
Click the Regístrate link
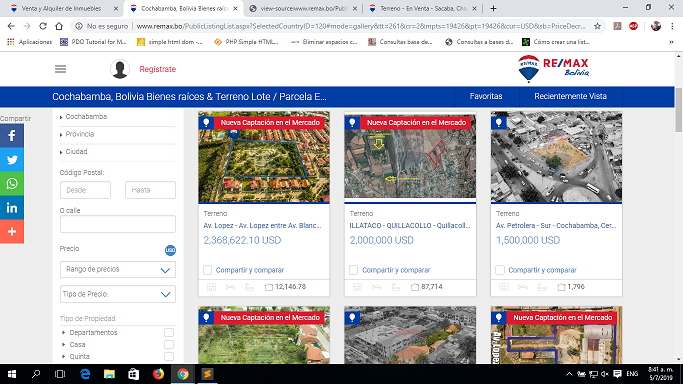click(x=158, y=69)
